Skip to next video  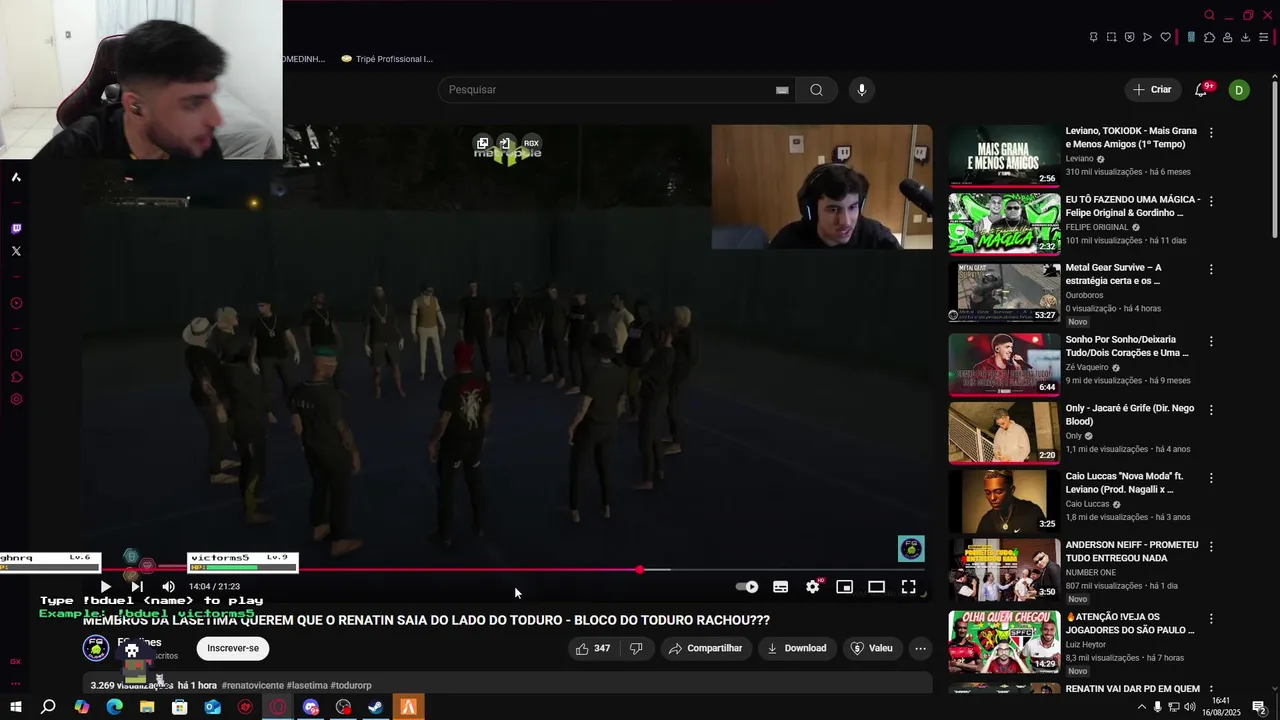(x=137, y=587)
